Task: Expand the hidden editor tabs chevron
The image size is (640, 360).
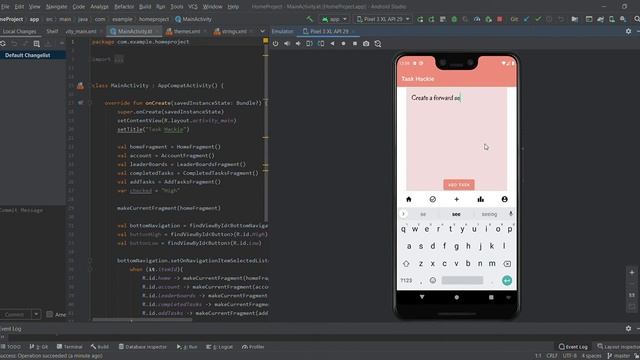Action: (262, 31)
